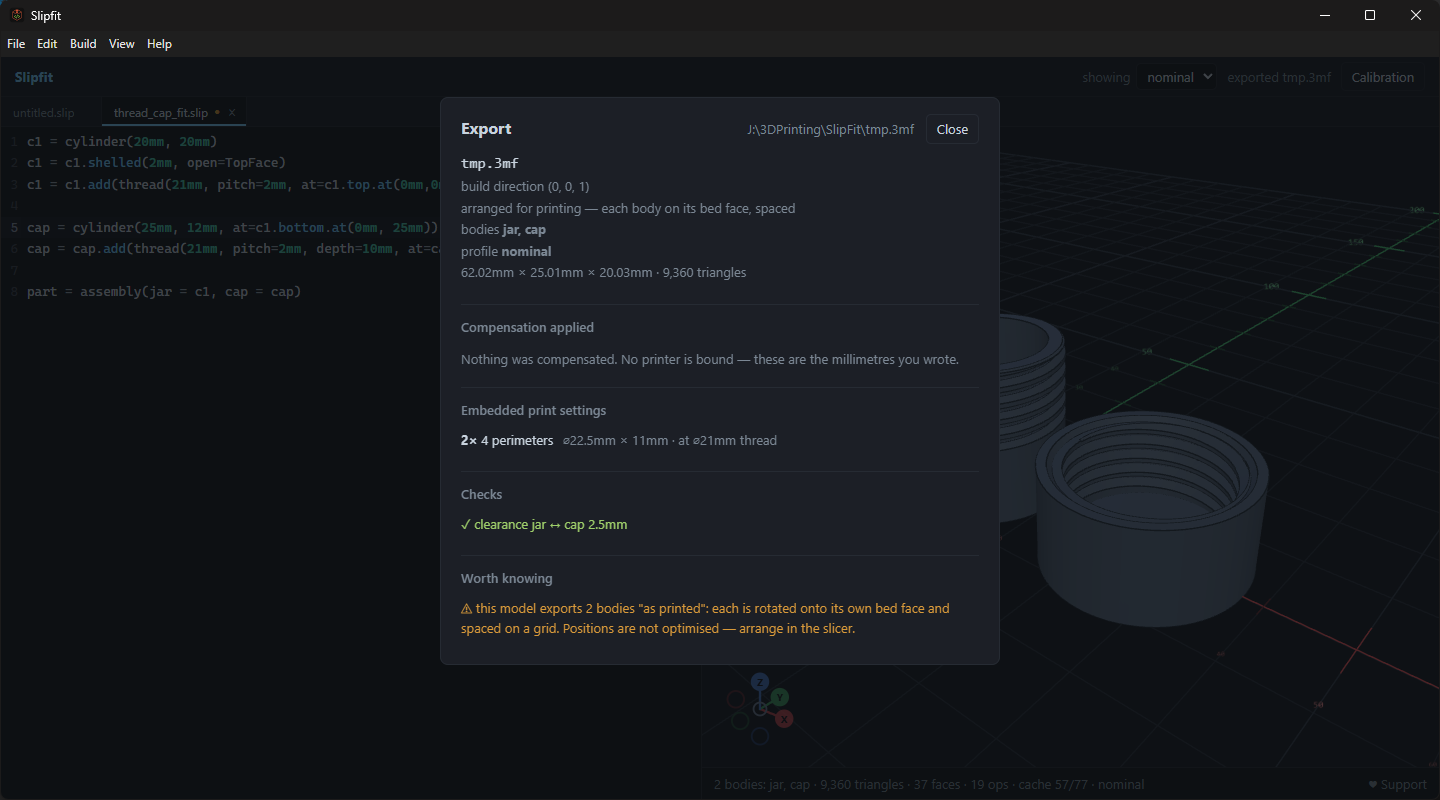Open the Build menu
Screen dimensions: 1440x800
[x=83, y=44]
